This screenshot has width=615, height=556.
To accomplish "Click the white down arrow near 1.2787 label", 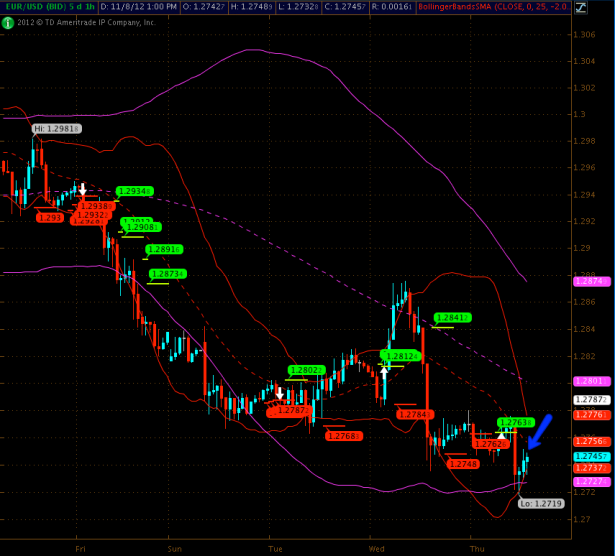I will tap(278, 395).
